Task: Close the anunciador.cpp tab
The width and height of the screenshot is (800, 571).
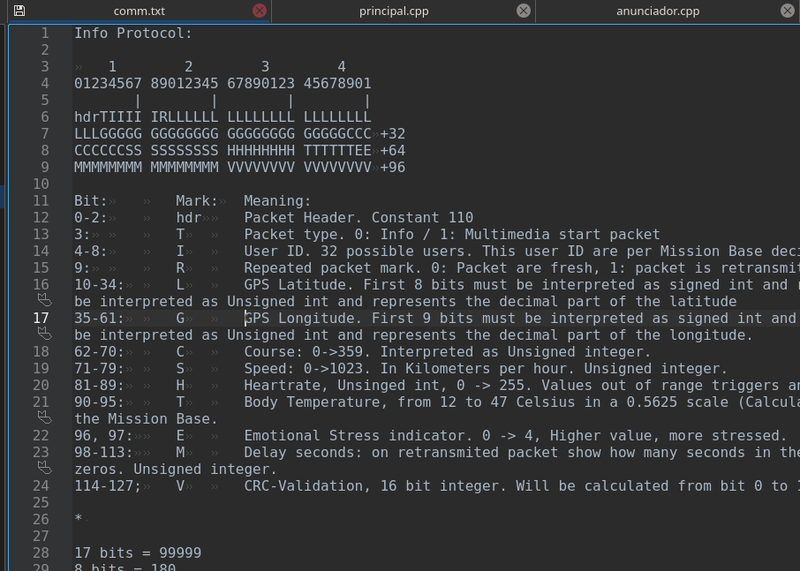Action: pyautogui.click(x=787, y=11)
